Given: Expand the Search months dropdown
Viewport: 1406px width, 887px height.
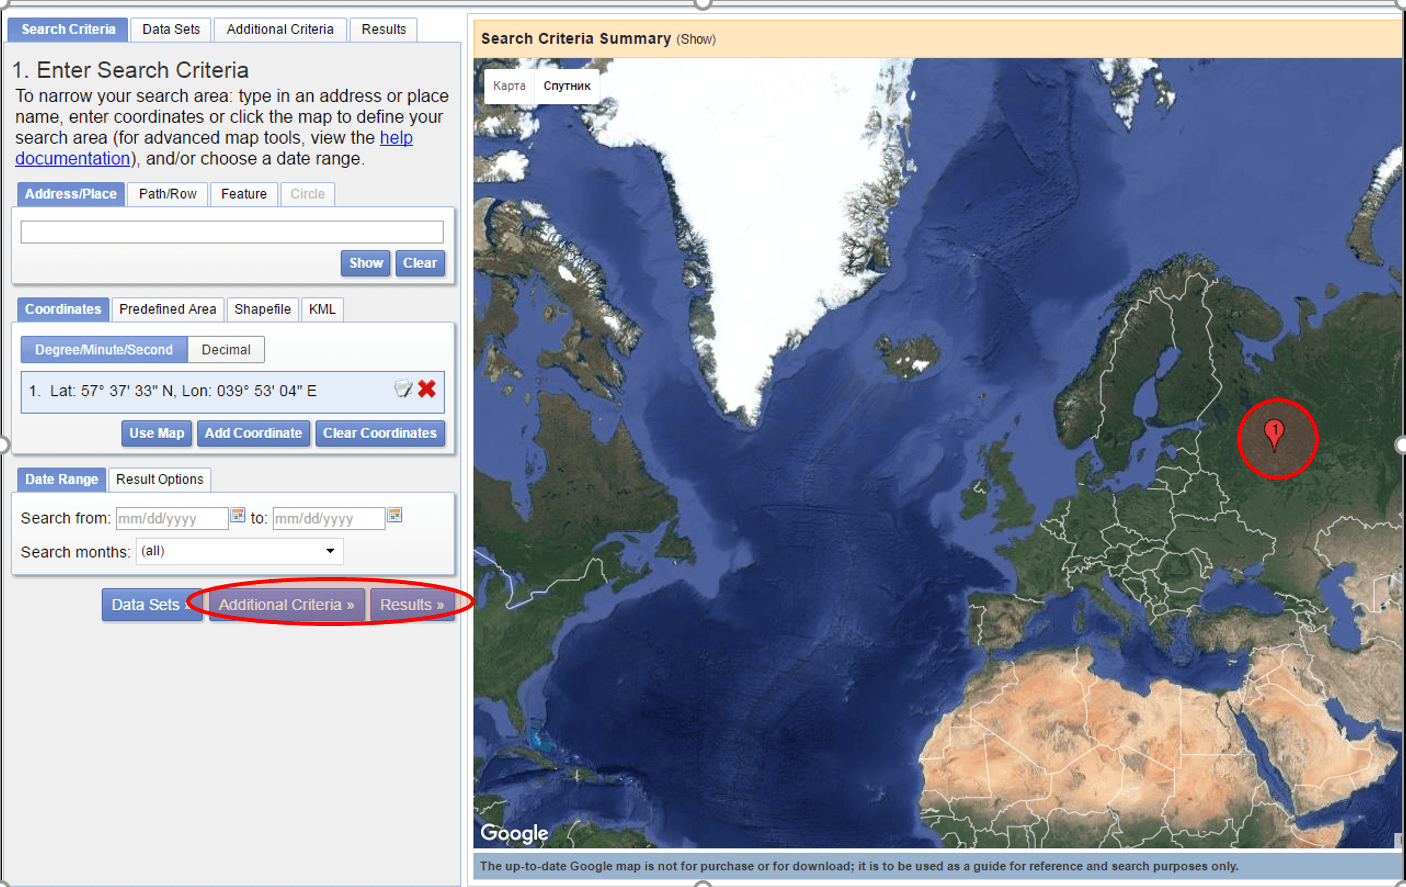Looking at the screenshot, I should click(240, 551).
